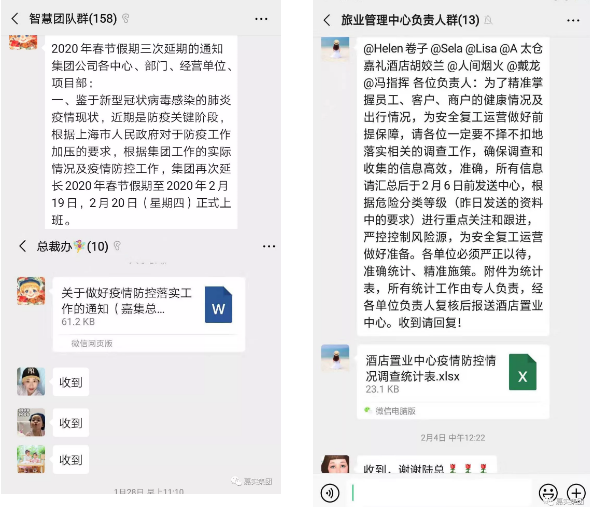The image size is (590, 507).
Task: Open the emoji sticker panel
Action: [548, 493]
